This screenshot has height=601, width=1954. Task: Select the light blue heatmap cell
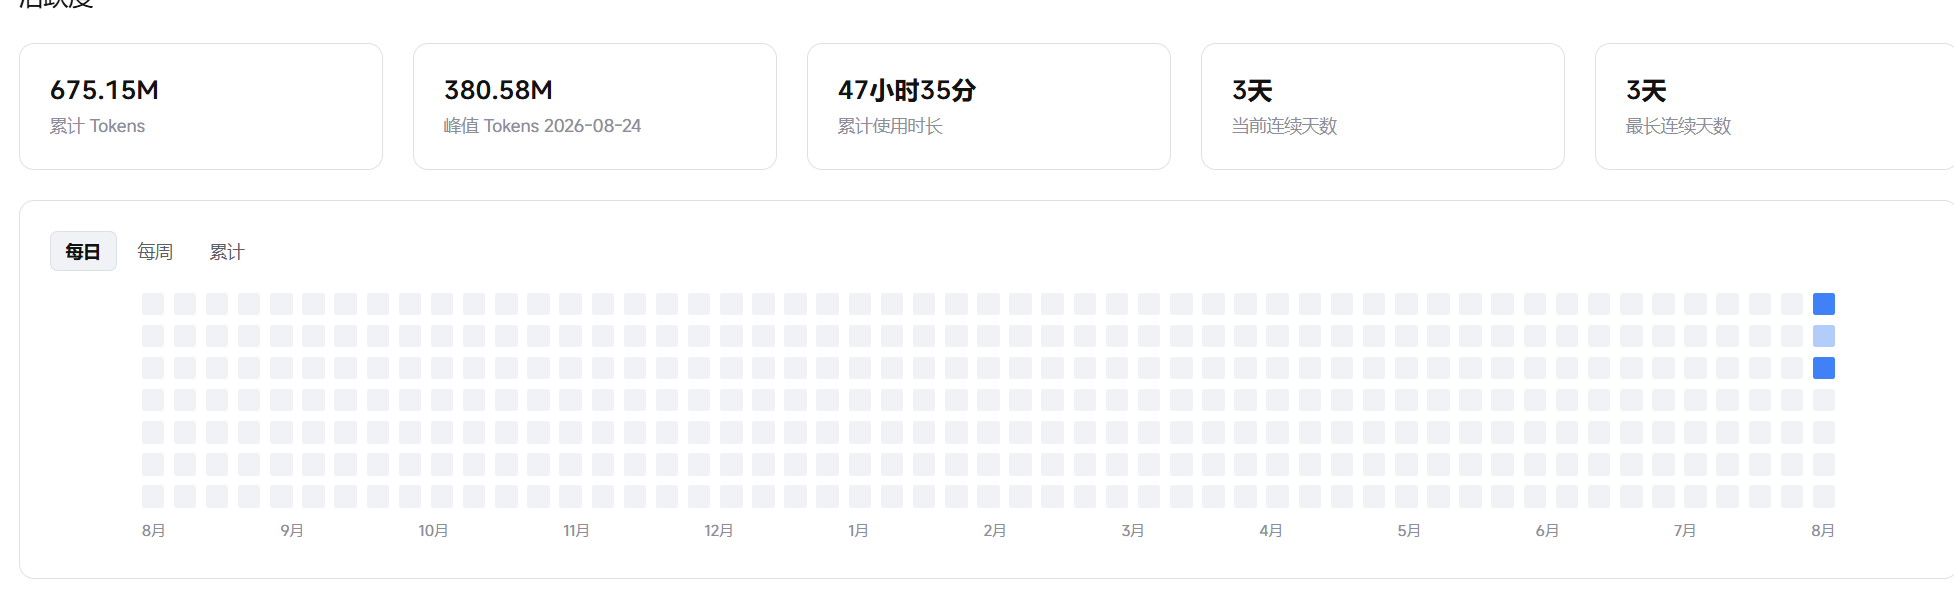click(x=1824, y=336)
